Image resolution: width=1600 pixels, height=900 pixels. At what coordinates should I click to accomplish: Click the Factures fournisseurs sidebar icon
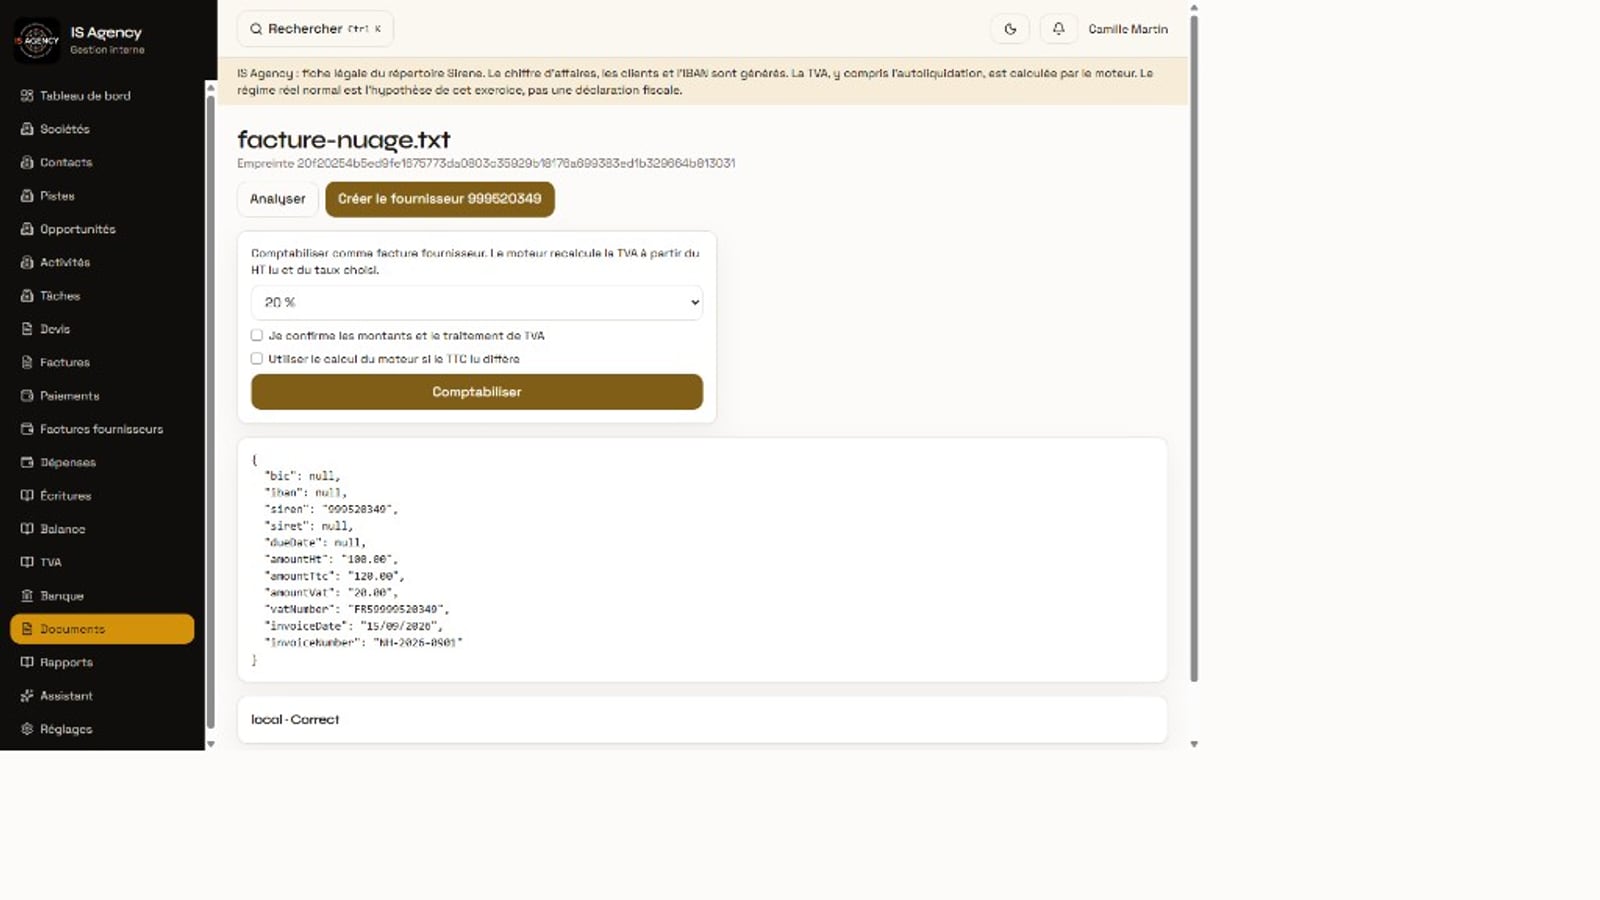(x=27, y=429)
